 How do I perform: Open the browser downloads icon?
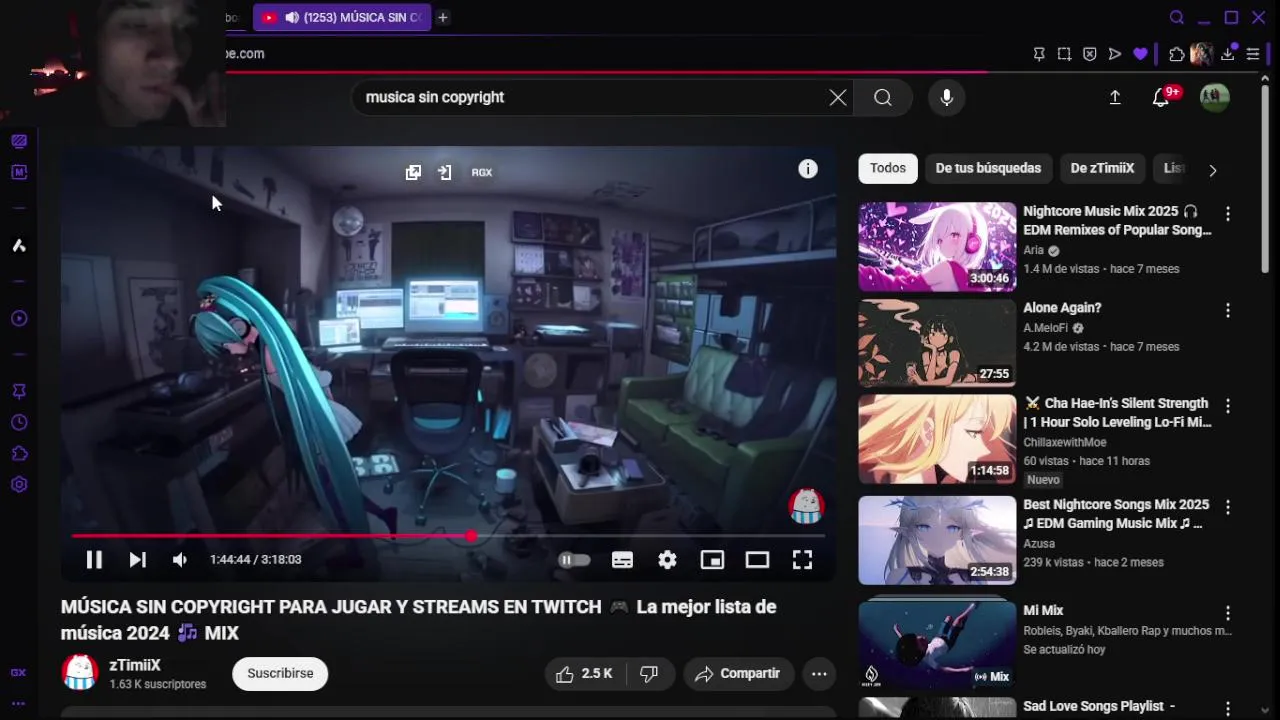tap(1228, 54)
